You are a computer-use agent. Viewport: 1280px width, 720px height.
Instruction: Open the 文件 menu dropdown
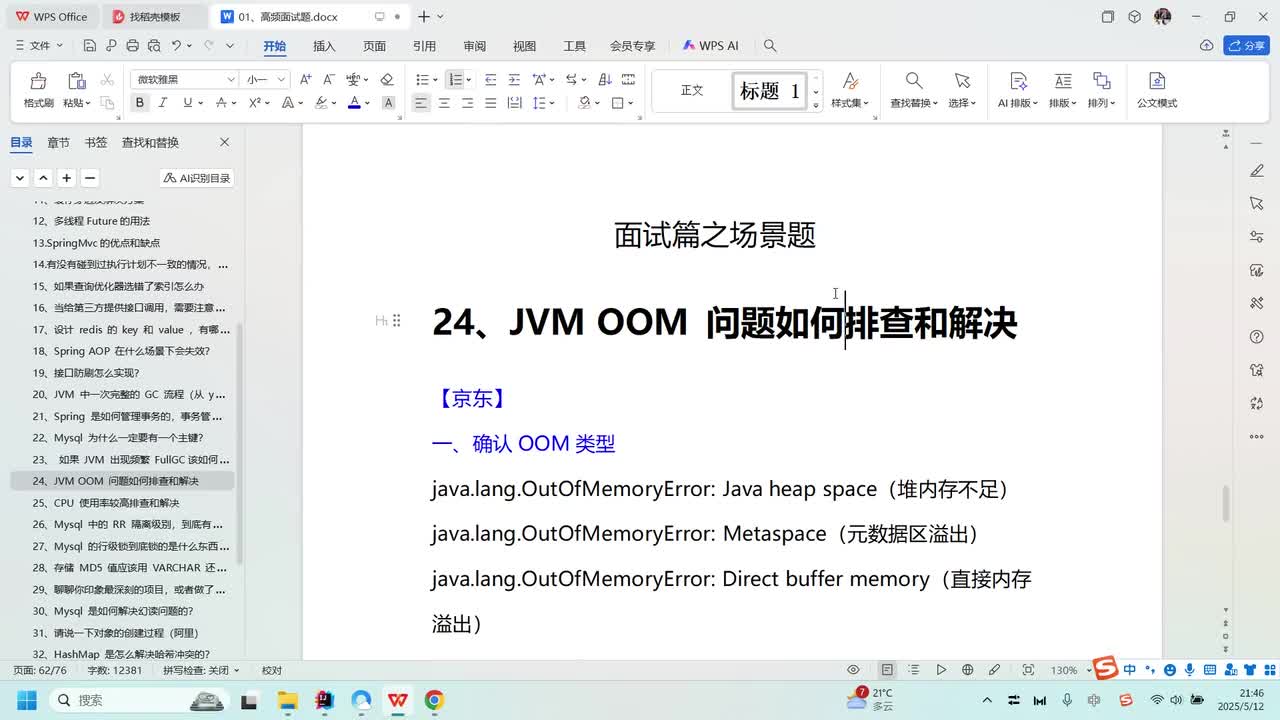40,46
